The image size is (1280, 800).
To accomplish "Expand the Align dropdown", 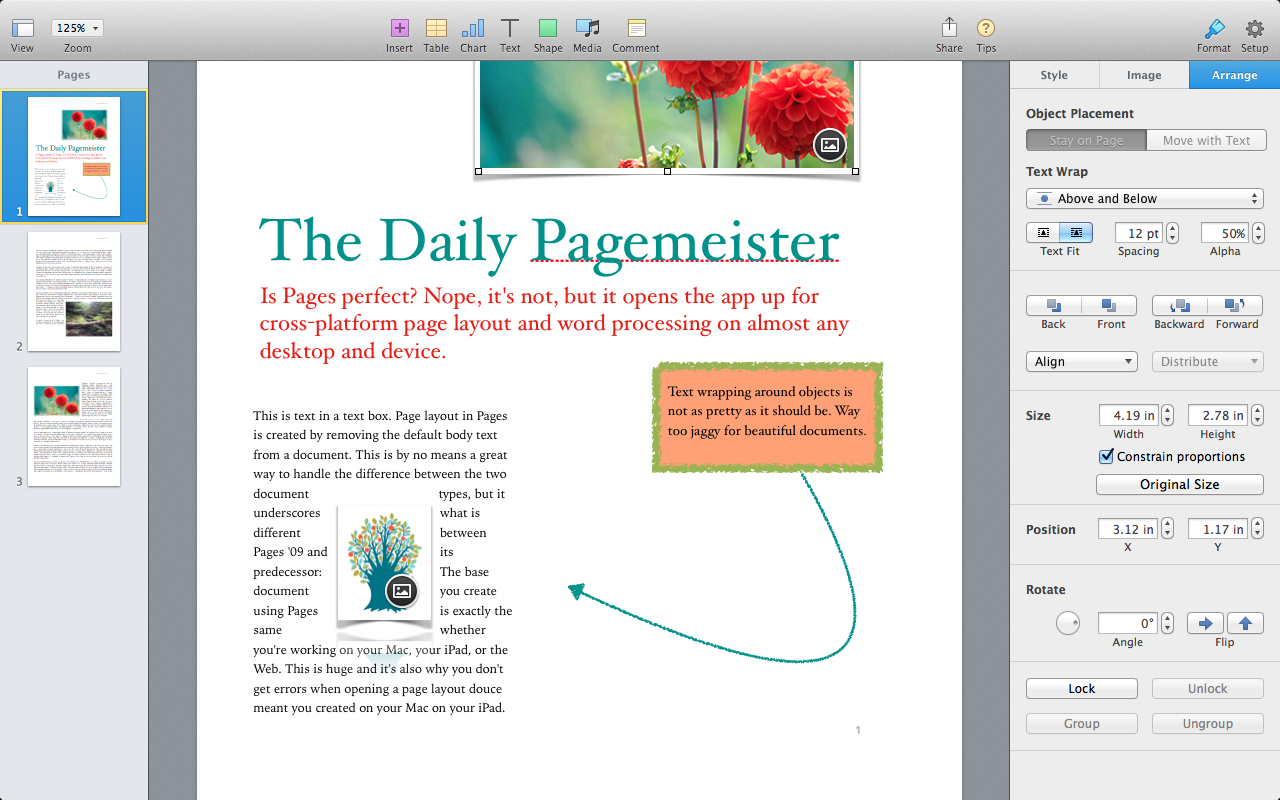I will click(1082, 362).
